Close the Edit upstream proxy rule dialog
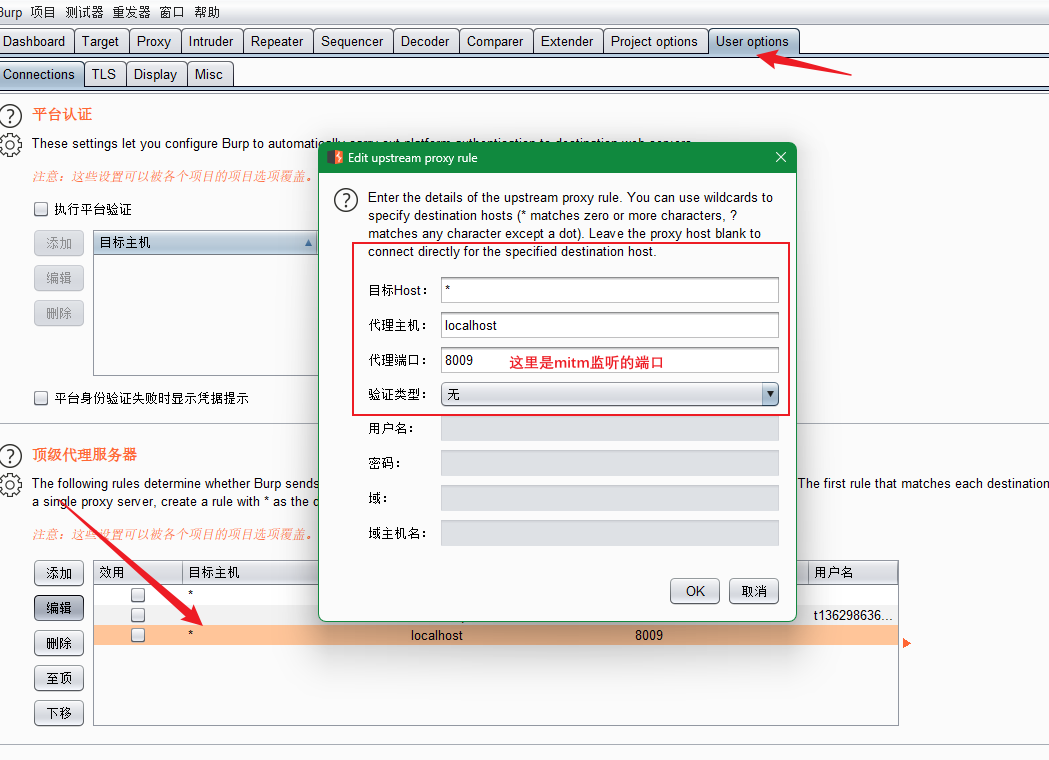The image size is (1049, 760). click(x=781, y=157)
